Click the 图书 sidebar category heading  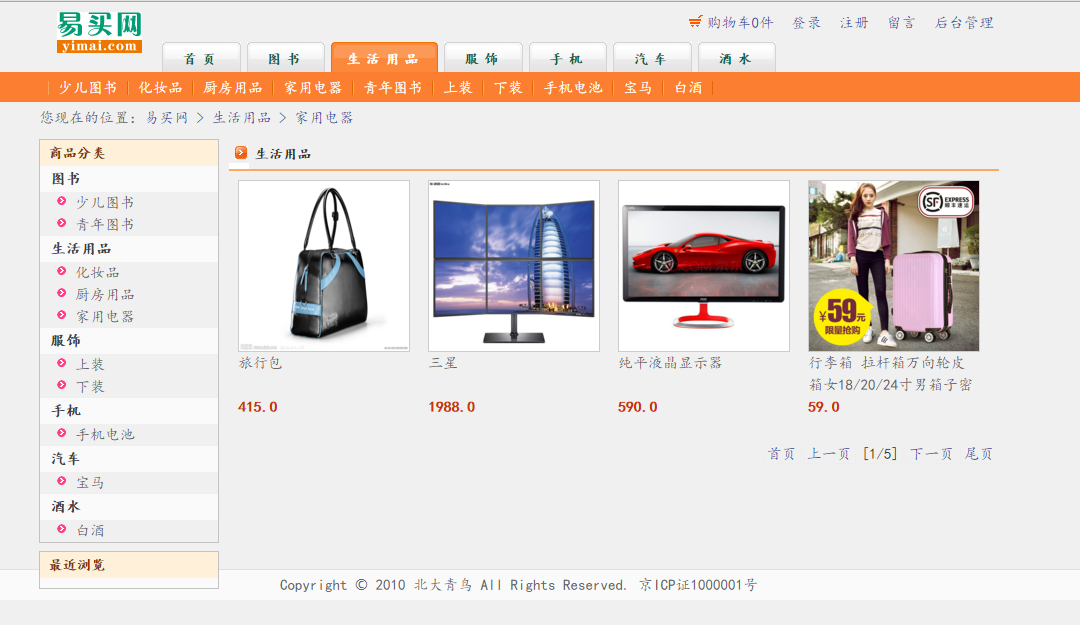pos(65,178)
